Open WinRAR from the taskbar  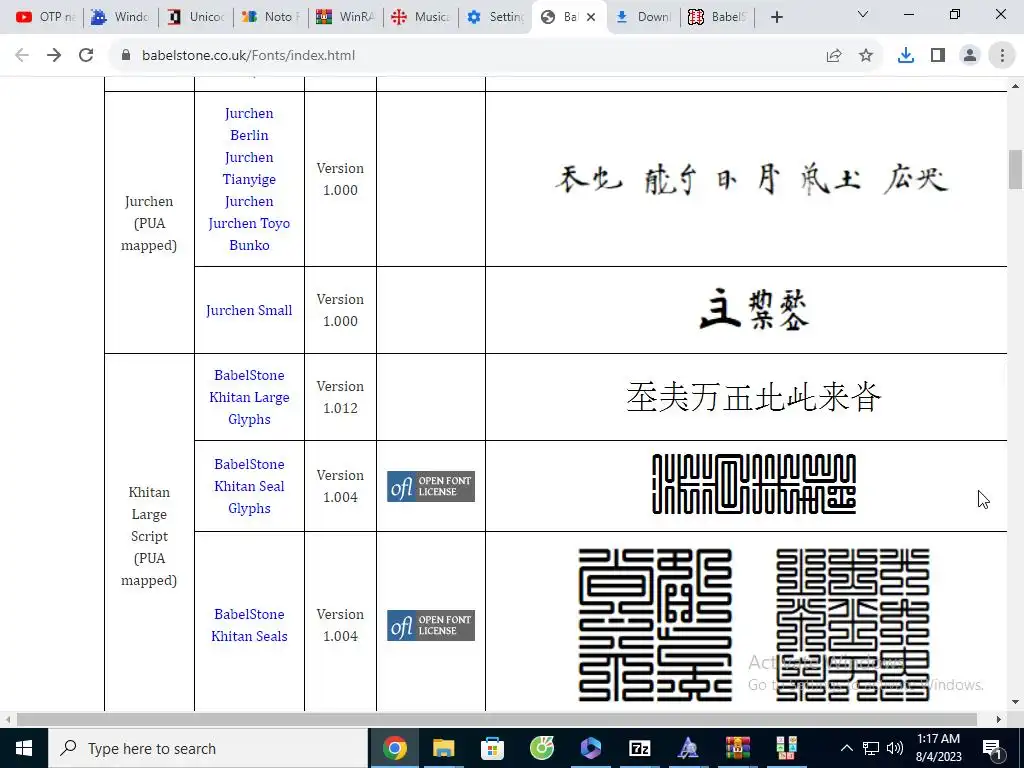click(737, 748)
